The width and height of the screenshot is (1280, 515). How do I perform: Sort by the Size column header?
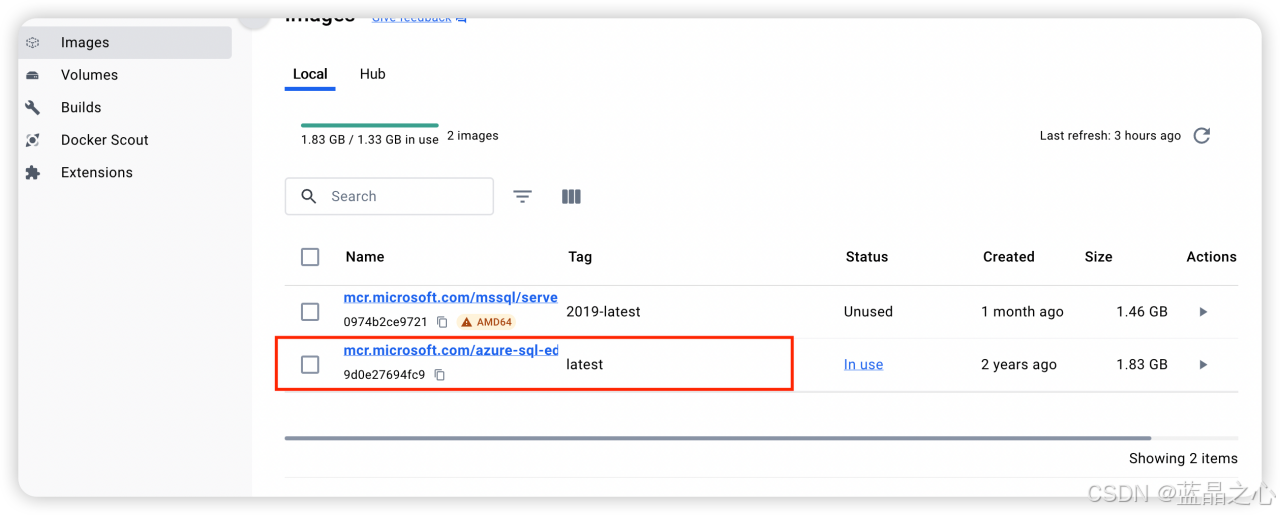(1098, 257)
